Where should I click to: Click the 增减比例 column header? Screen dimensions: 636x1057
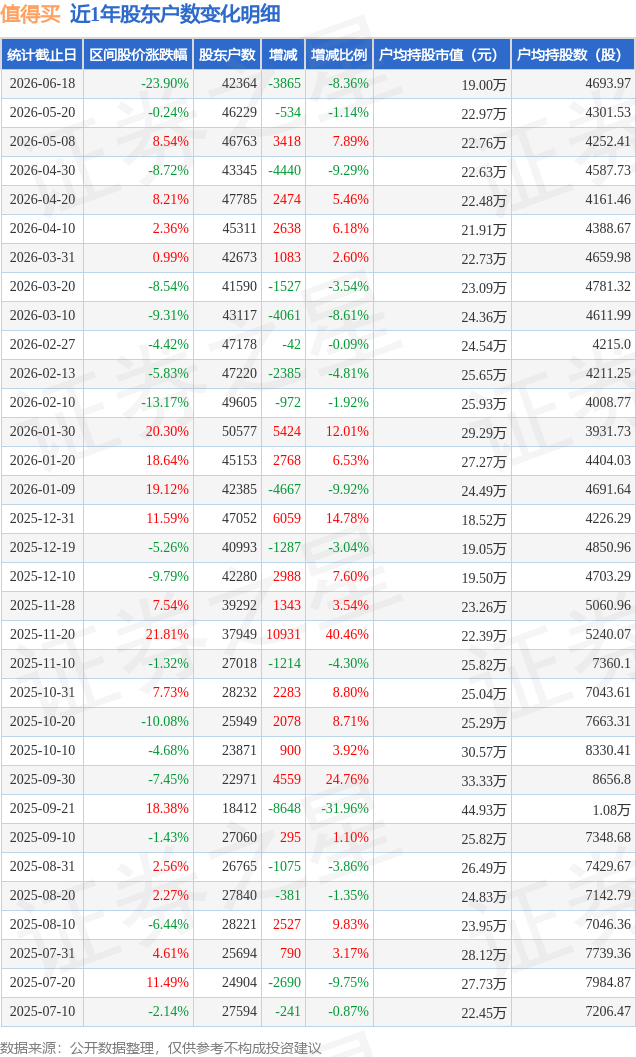339,55
